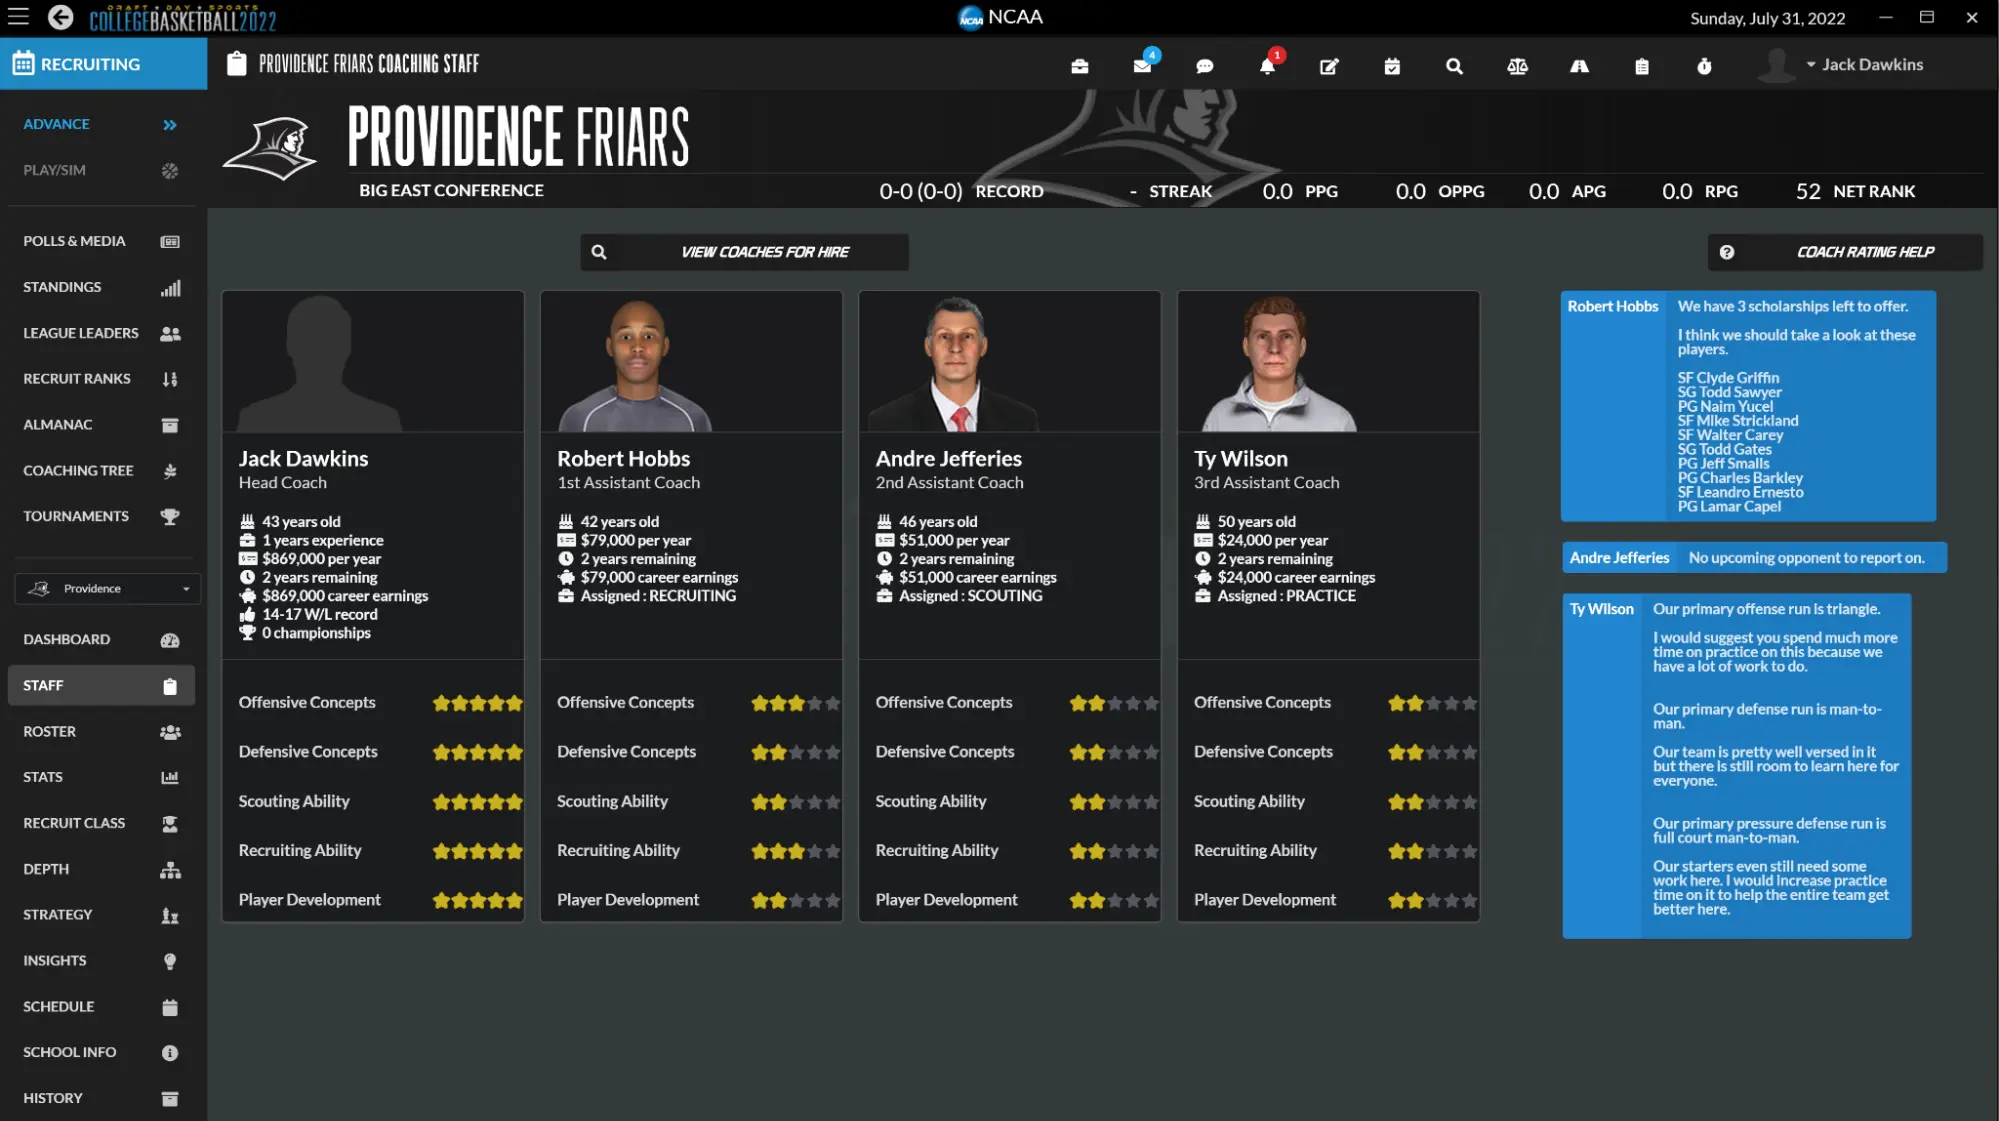Click the Coaching Staff clipboard icon

236,63
